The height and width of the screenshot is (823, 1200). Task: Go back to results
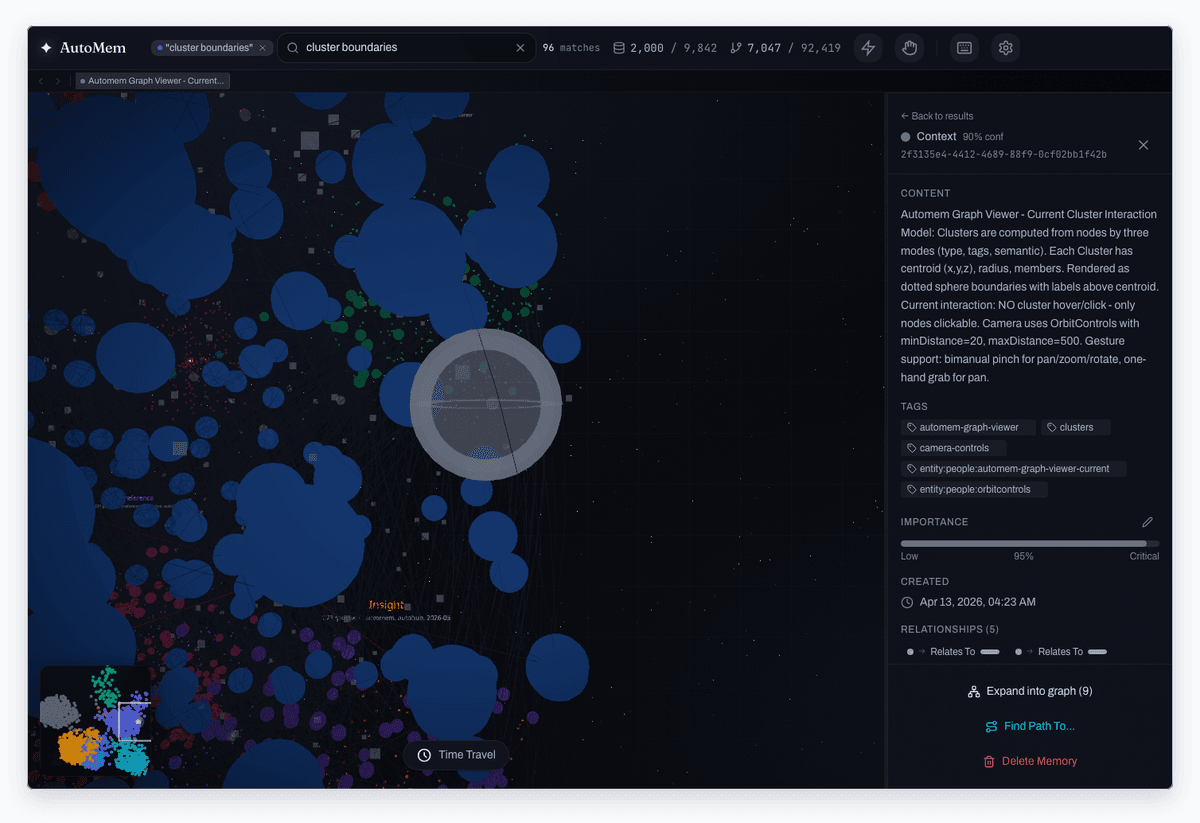tap(937, 116)
